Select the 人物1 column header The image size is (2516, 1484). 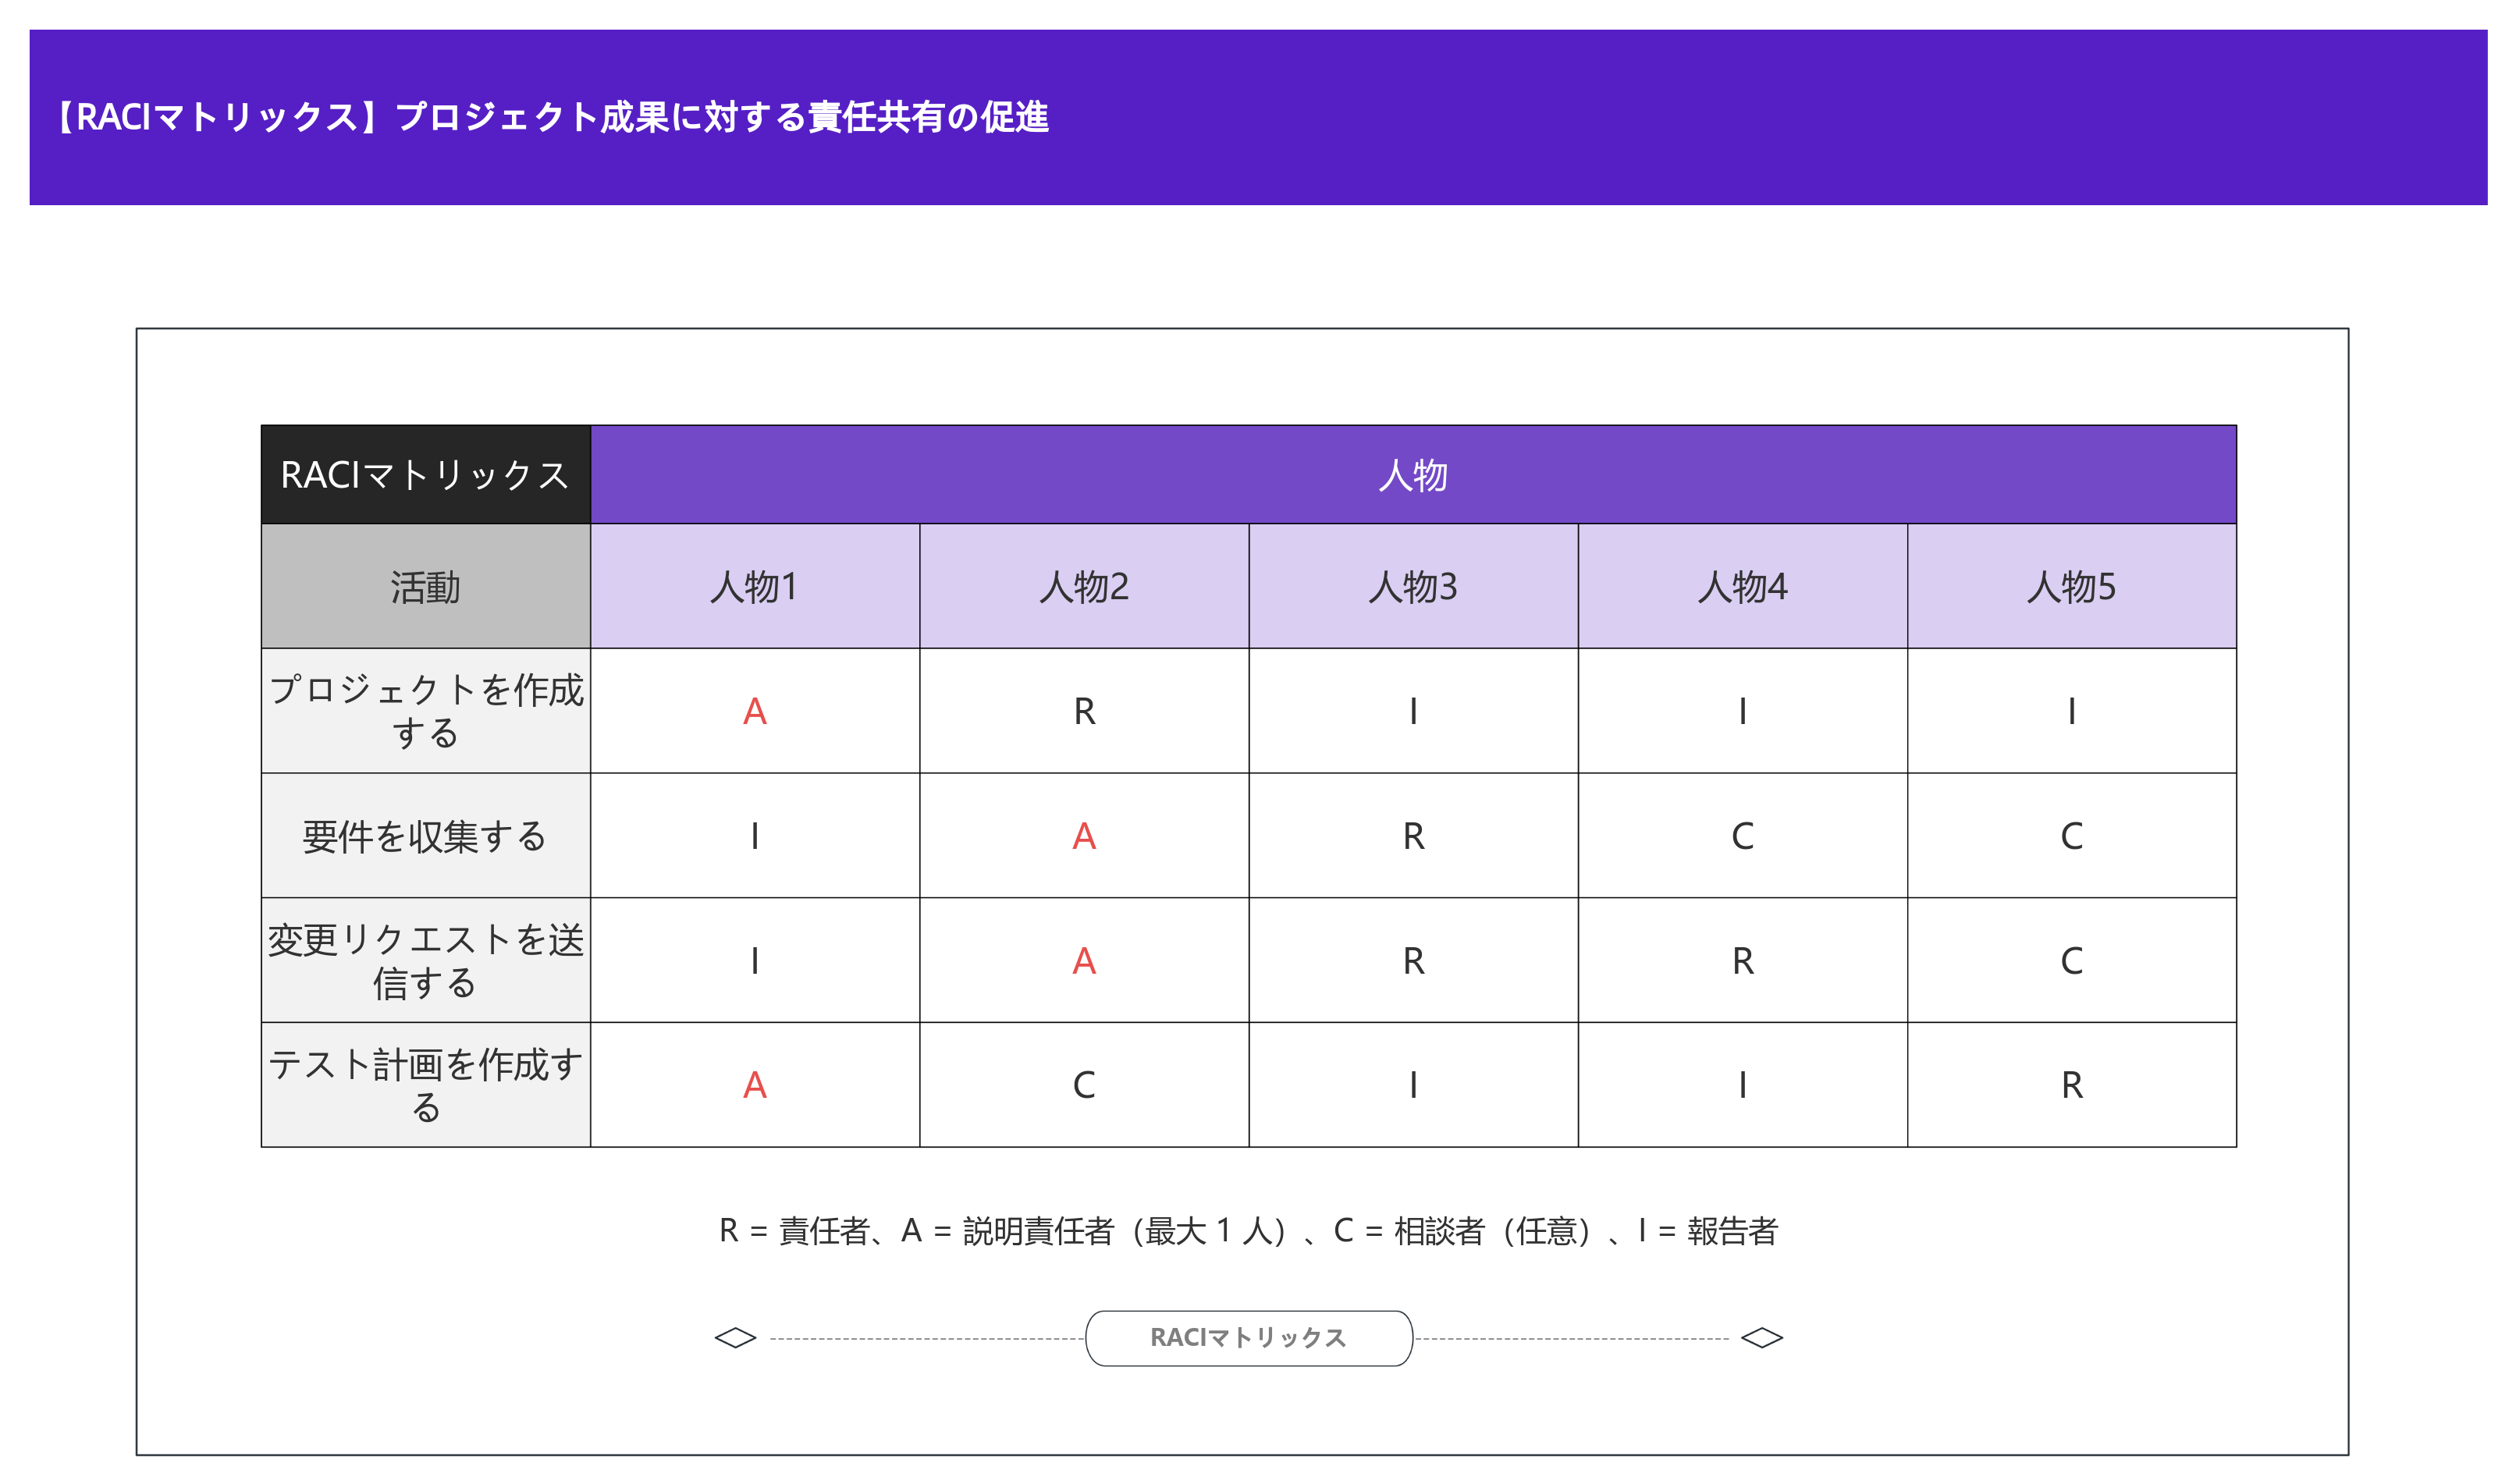tap(755, 587)
